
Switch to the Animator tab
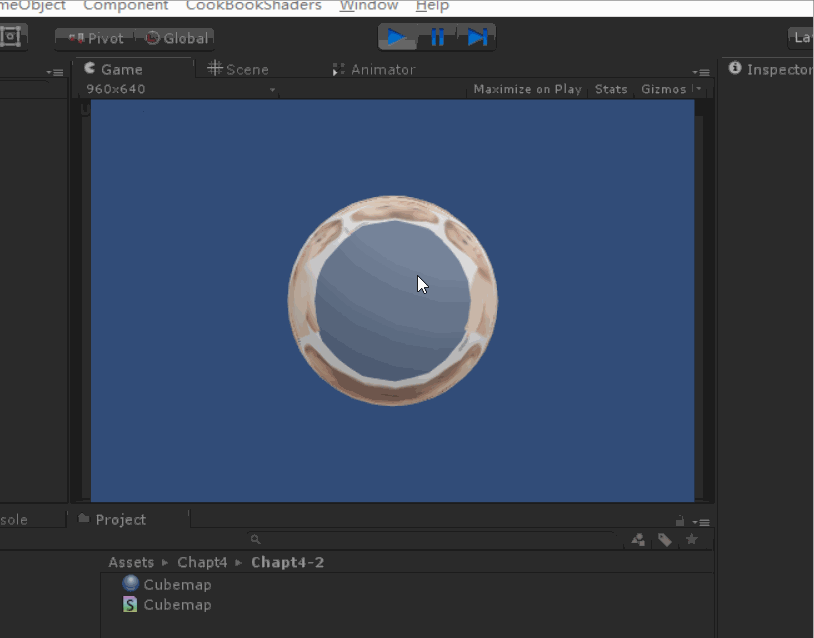click(x=374, y=69)
